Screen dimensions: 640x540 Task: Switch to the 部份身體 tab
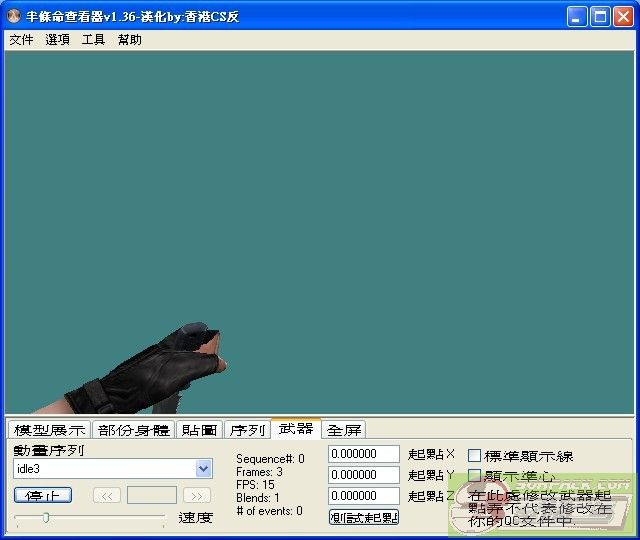(133, 429)
